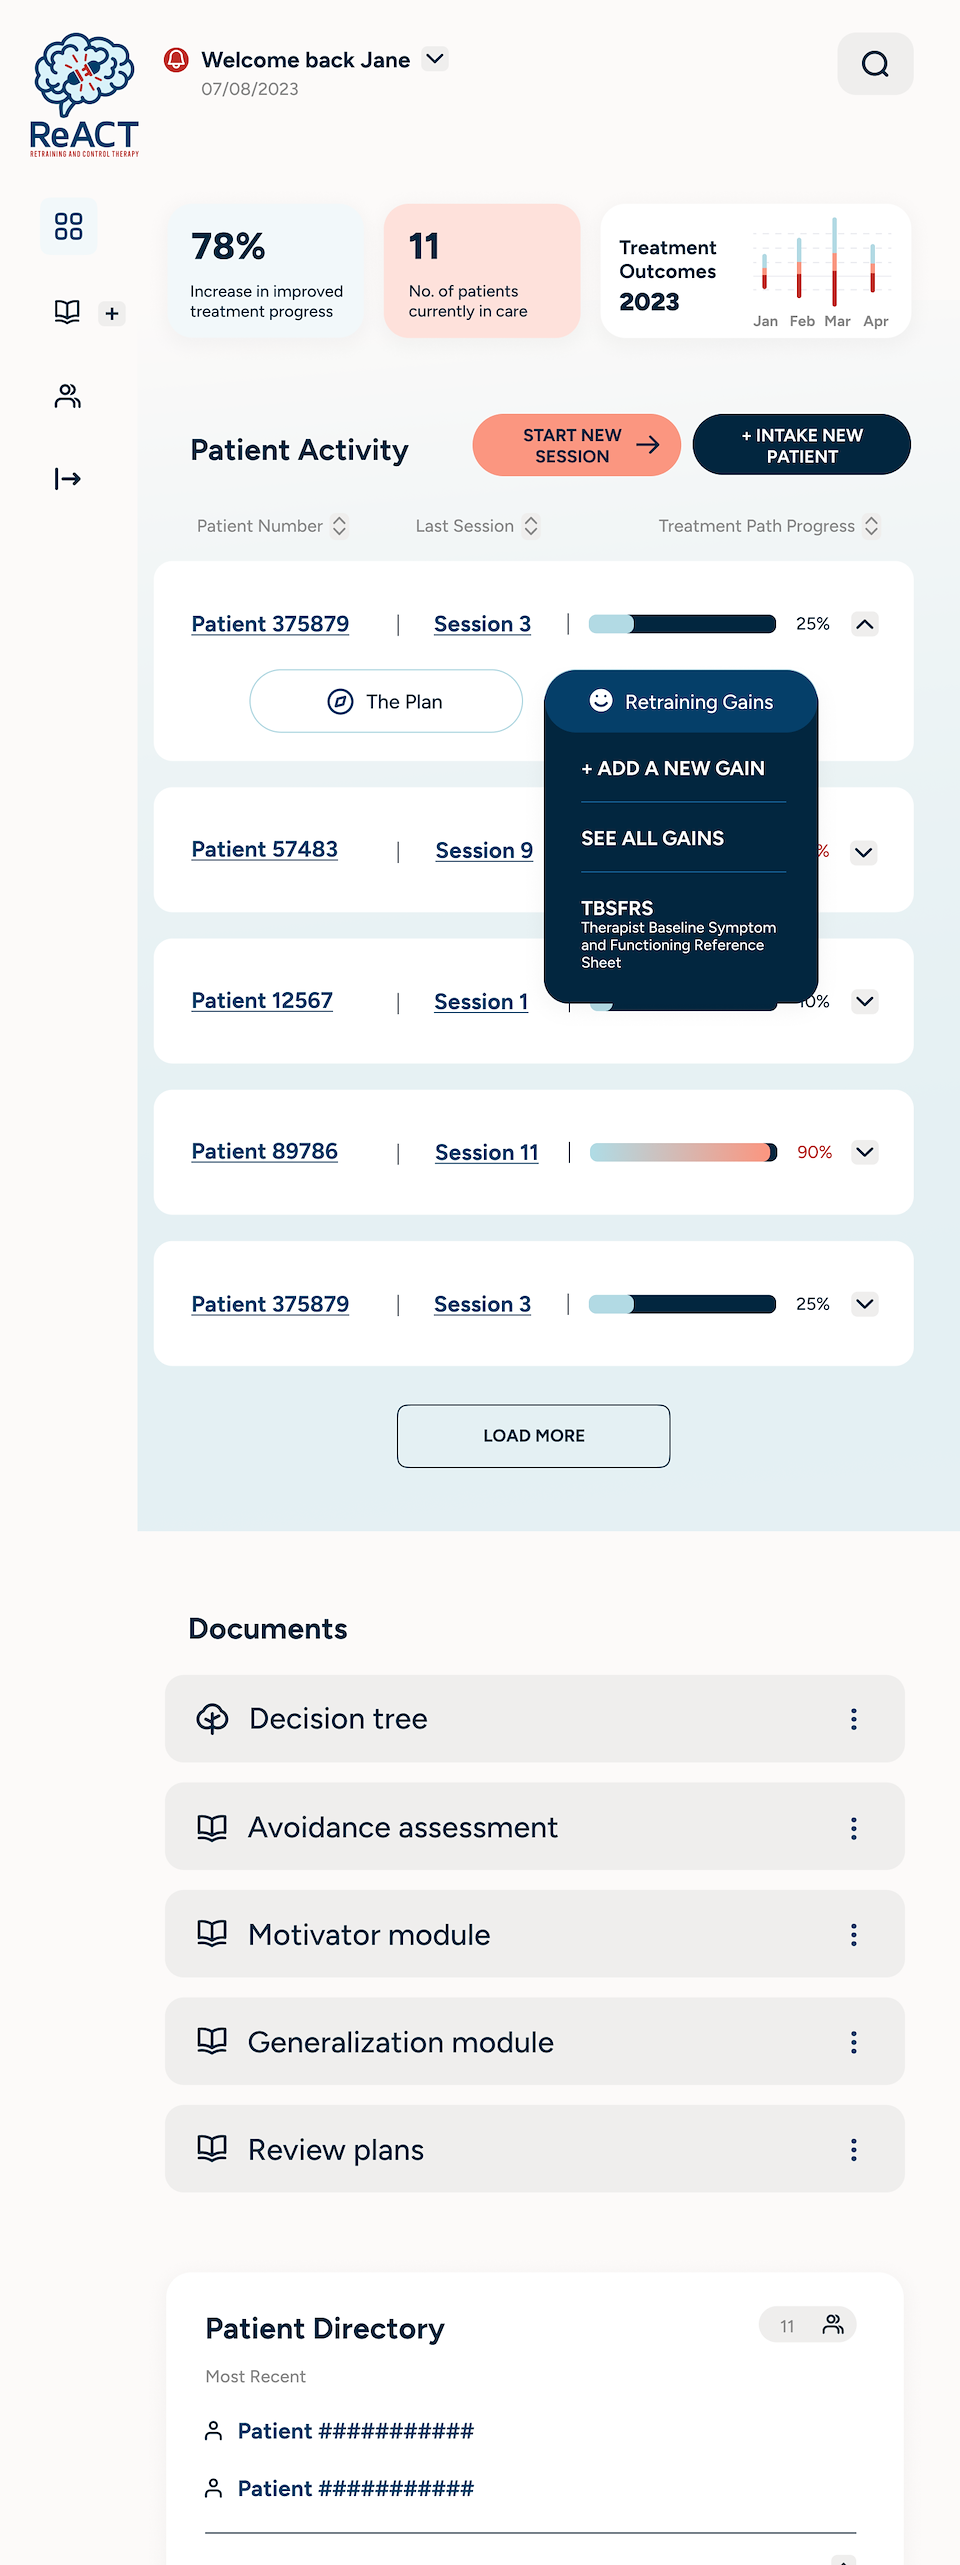Expand the Patient 89786 row chevron
960x2565 pixels.
coord(865,1152)
